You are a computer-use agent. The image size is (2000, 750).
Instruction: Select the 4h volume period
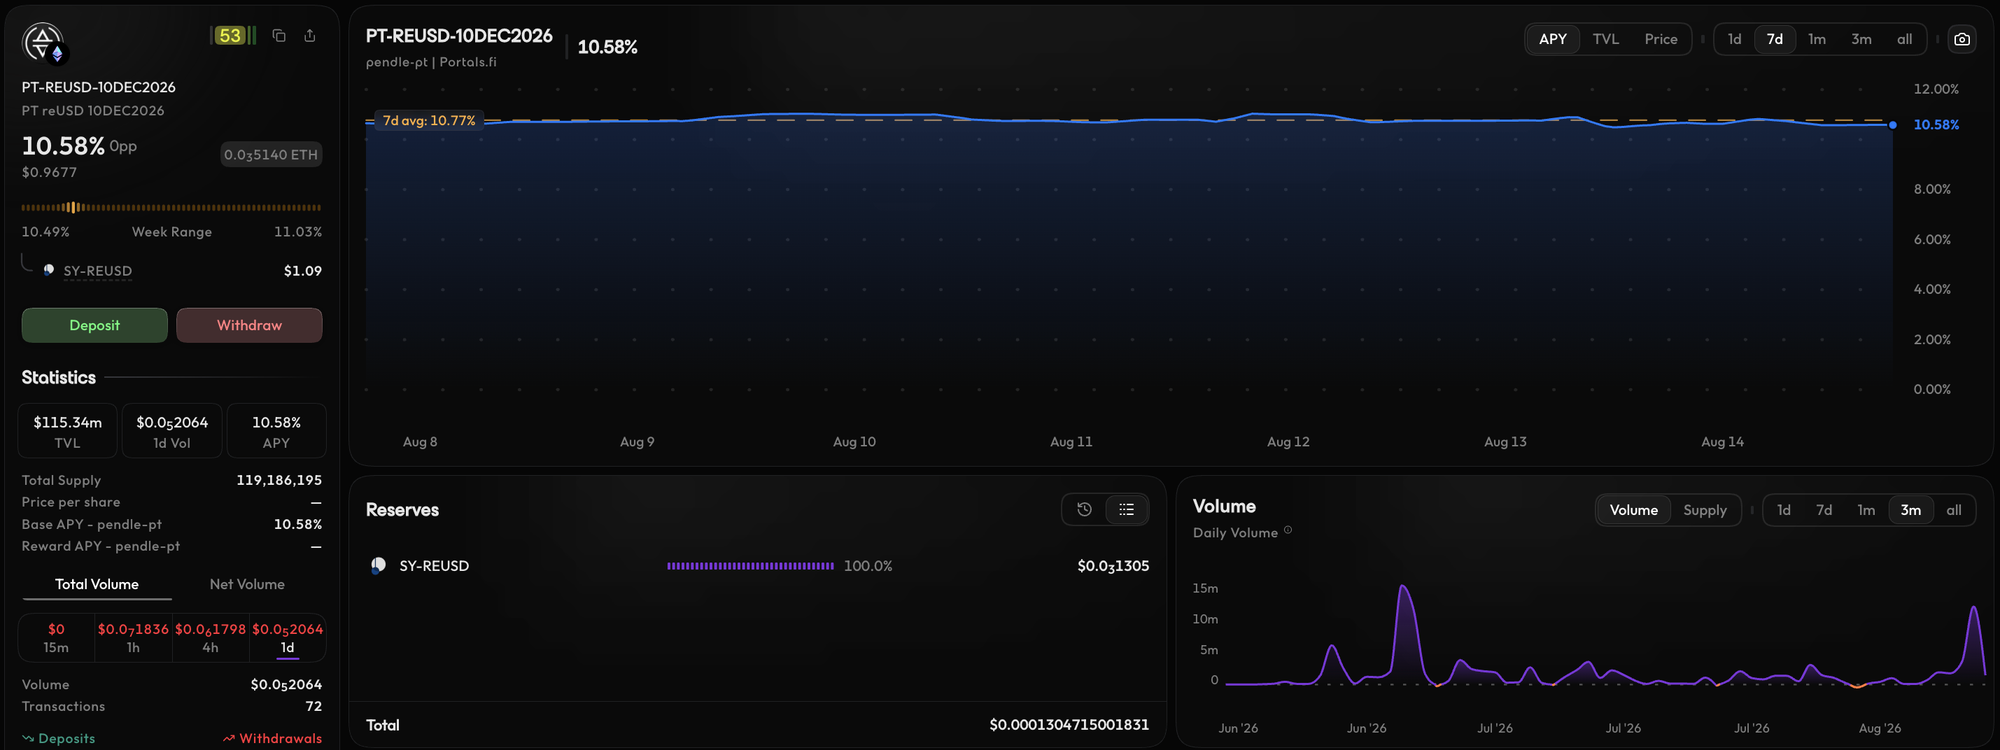[x=210, y=638]
